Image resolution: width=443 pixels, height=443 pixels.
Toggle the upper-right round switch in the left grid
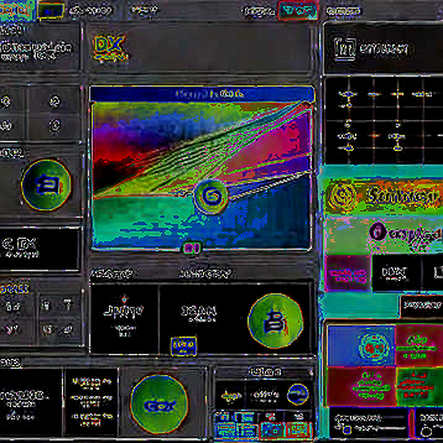click(x=54, y=101)
